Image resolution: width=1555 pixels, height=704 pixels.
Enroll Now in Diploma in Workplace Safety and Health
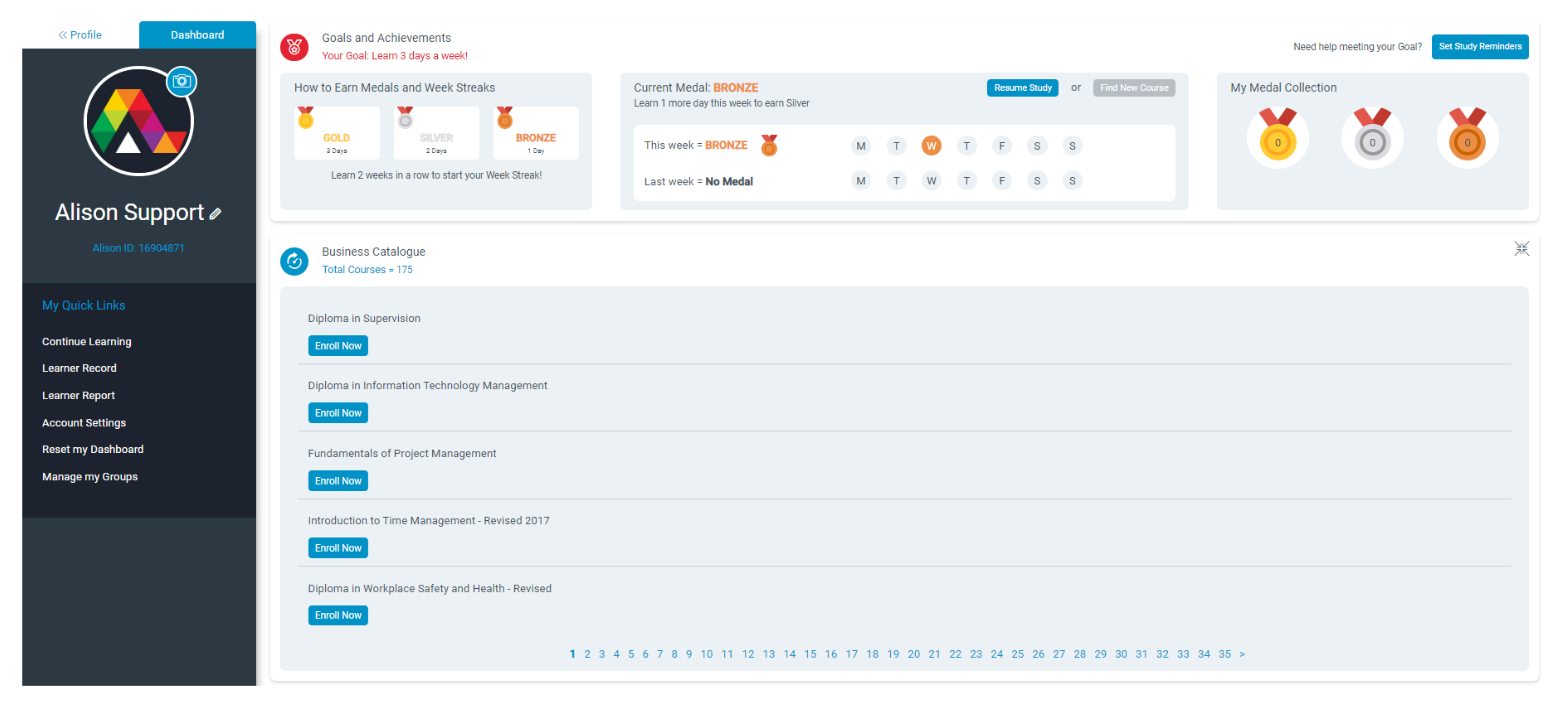[338, 615]
